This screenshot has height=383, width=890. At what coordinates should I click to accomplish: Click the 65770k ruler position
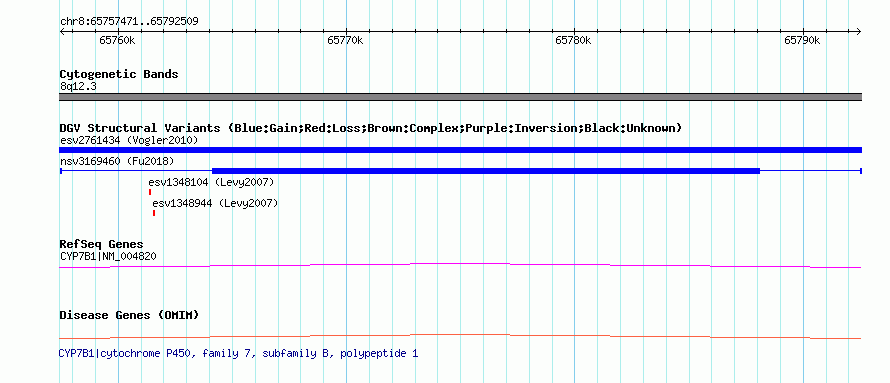tap(345, 40)
